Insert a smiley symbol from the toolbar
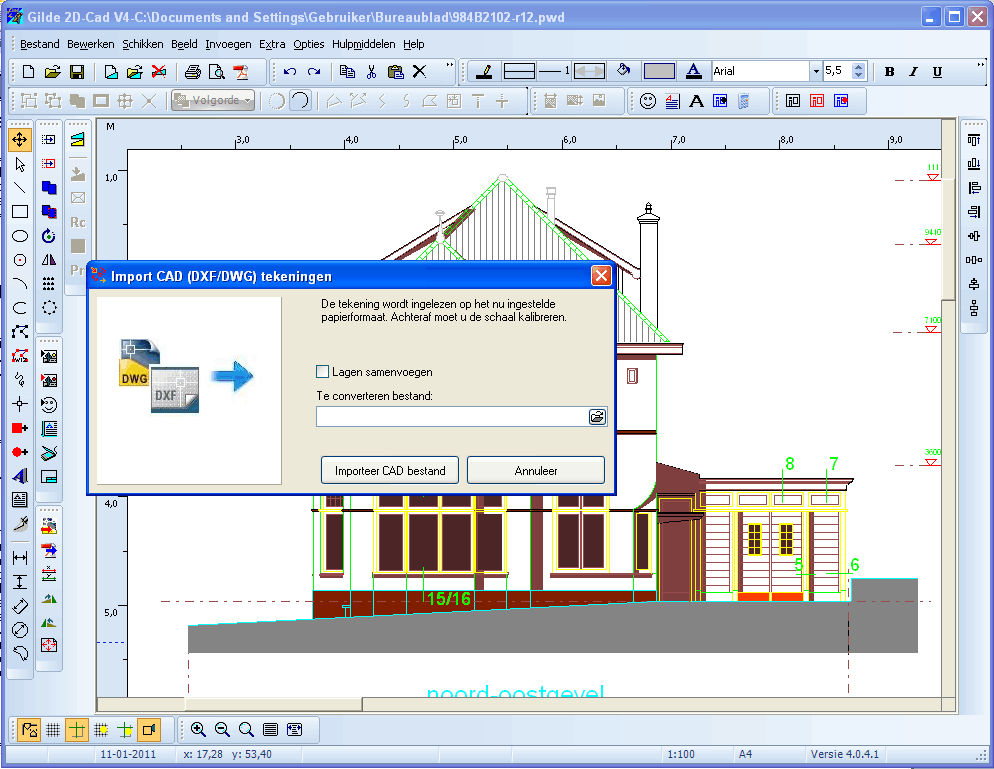The height and width of the screenshot is (769, 994). (648, 101)
